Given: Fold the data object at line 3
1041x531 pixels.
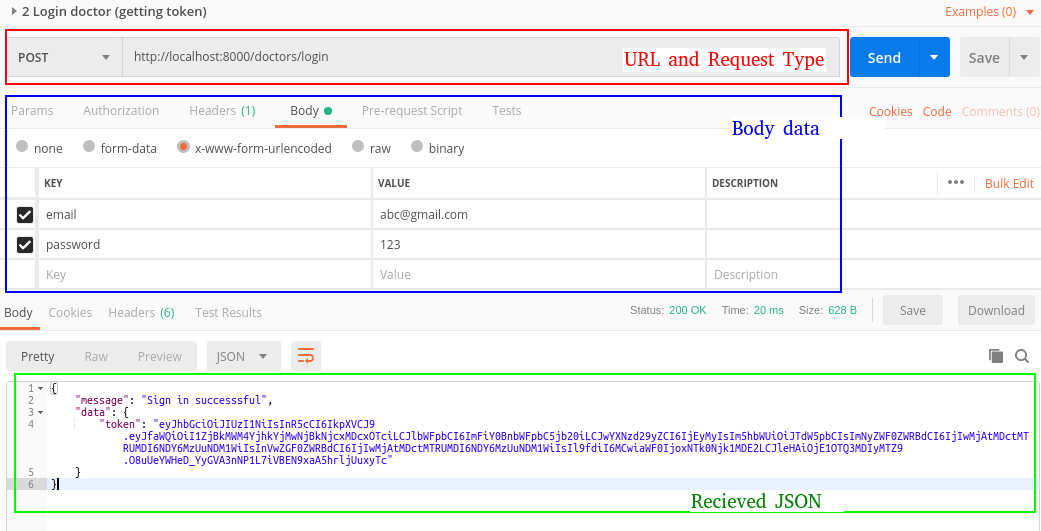Looking at the screenshot, I should pyautogui.click(x=40, y=412).
